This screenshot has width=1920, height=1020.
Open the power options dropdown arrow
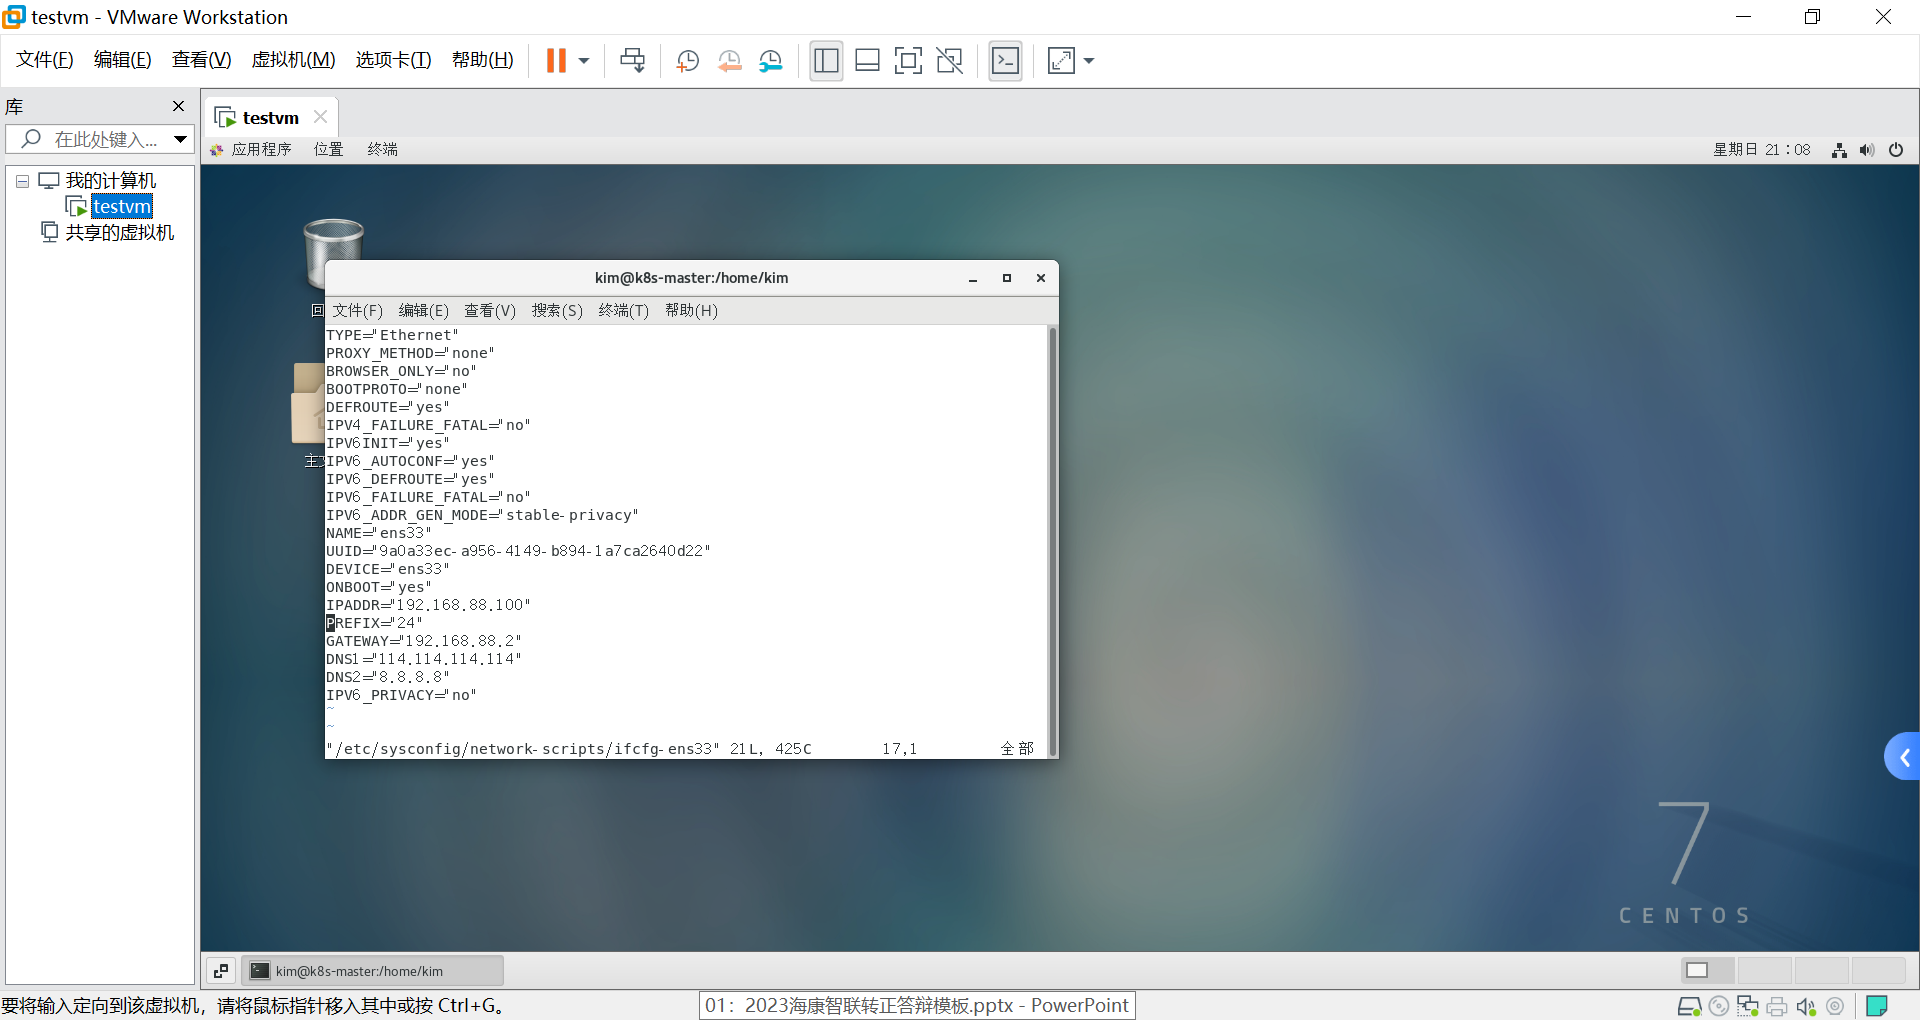584,61
